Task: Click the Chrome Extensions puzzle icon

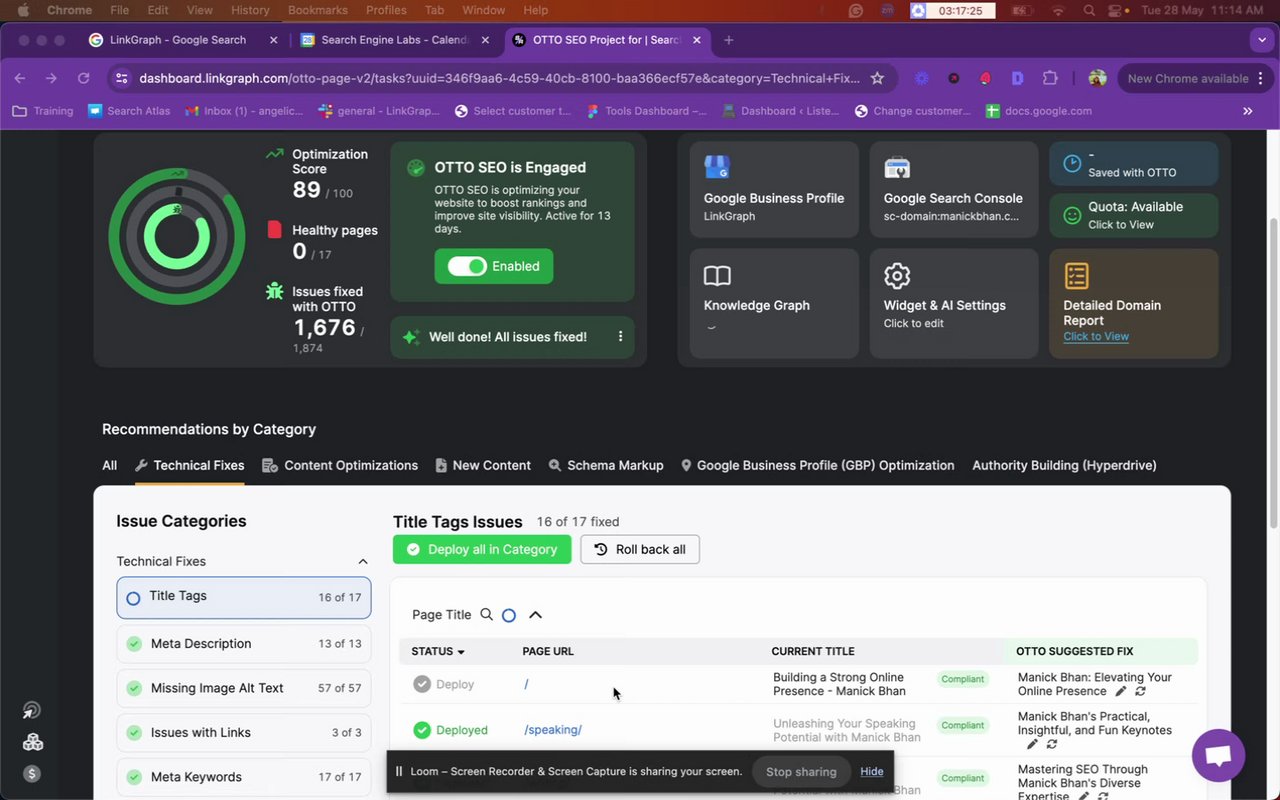Action: pyautogui.click(x=1050, y=78)
